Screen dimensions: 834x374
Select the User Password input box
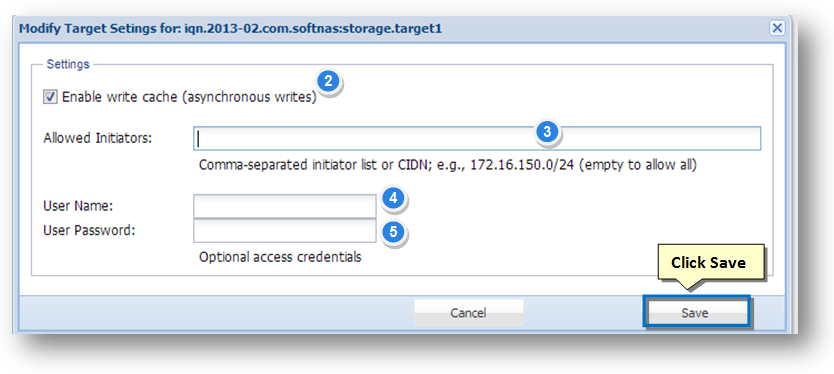click(285, 231)
